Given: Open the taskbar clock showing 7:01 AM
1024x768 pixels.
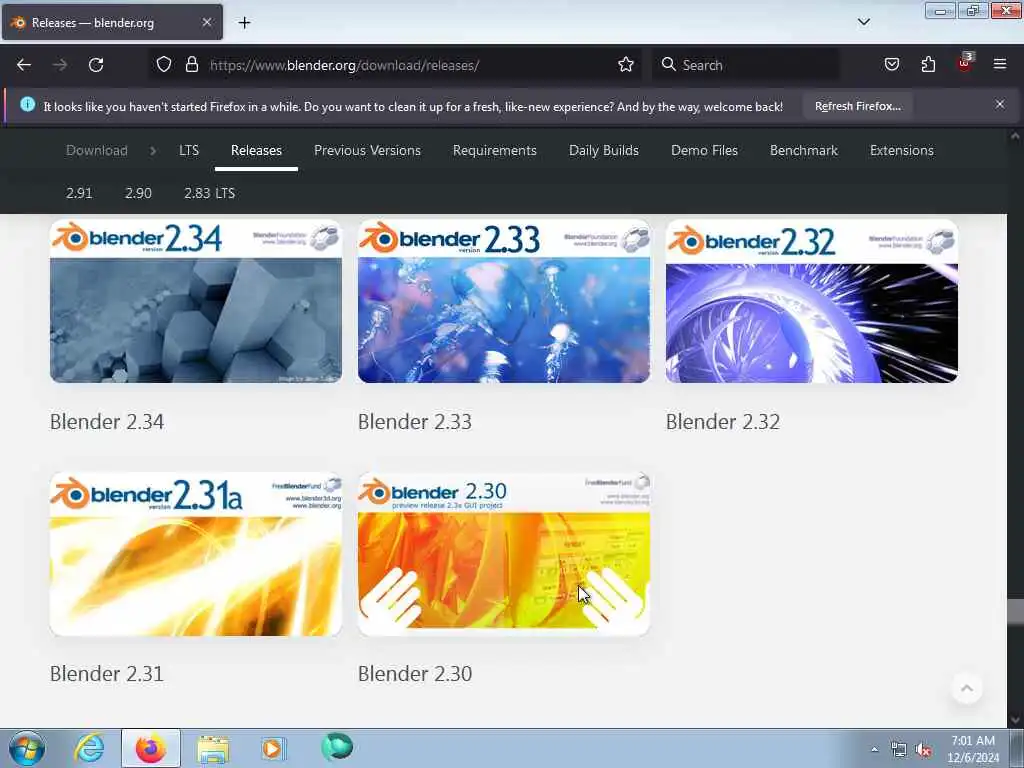Looking at the screenshot, I should (973, 749).
